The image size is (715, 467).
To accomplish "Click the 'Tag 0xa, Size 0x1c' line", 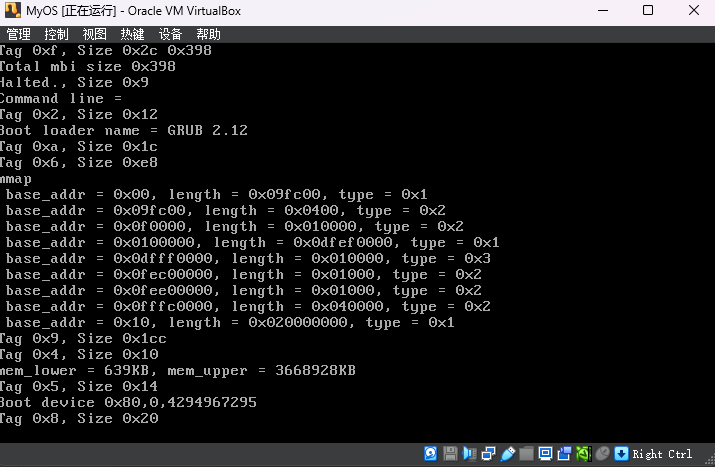I will [79, 147].
